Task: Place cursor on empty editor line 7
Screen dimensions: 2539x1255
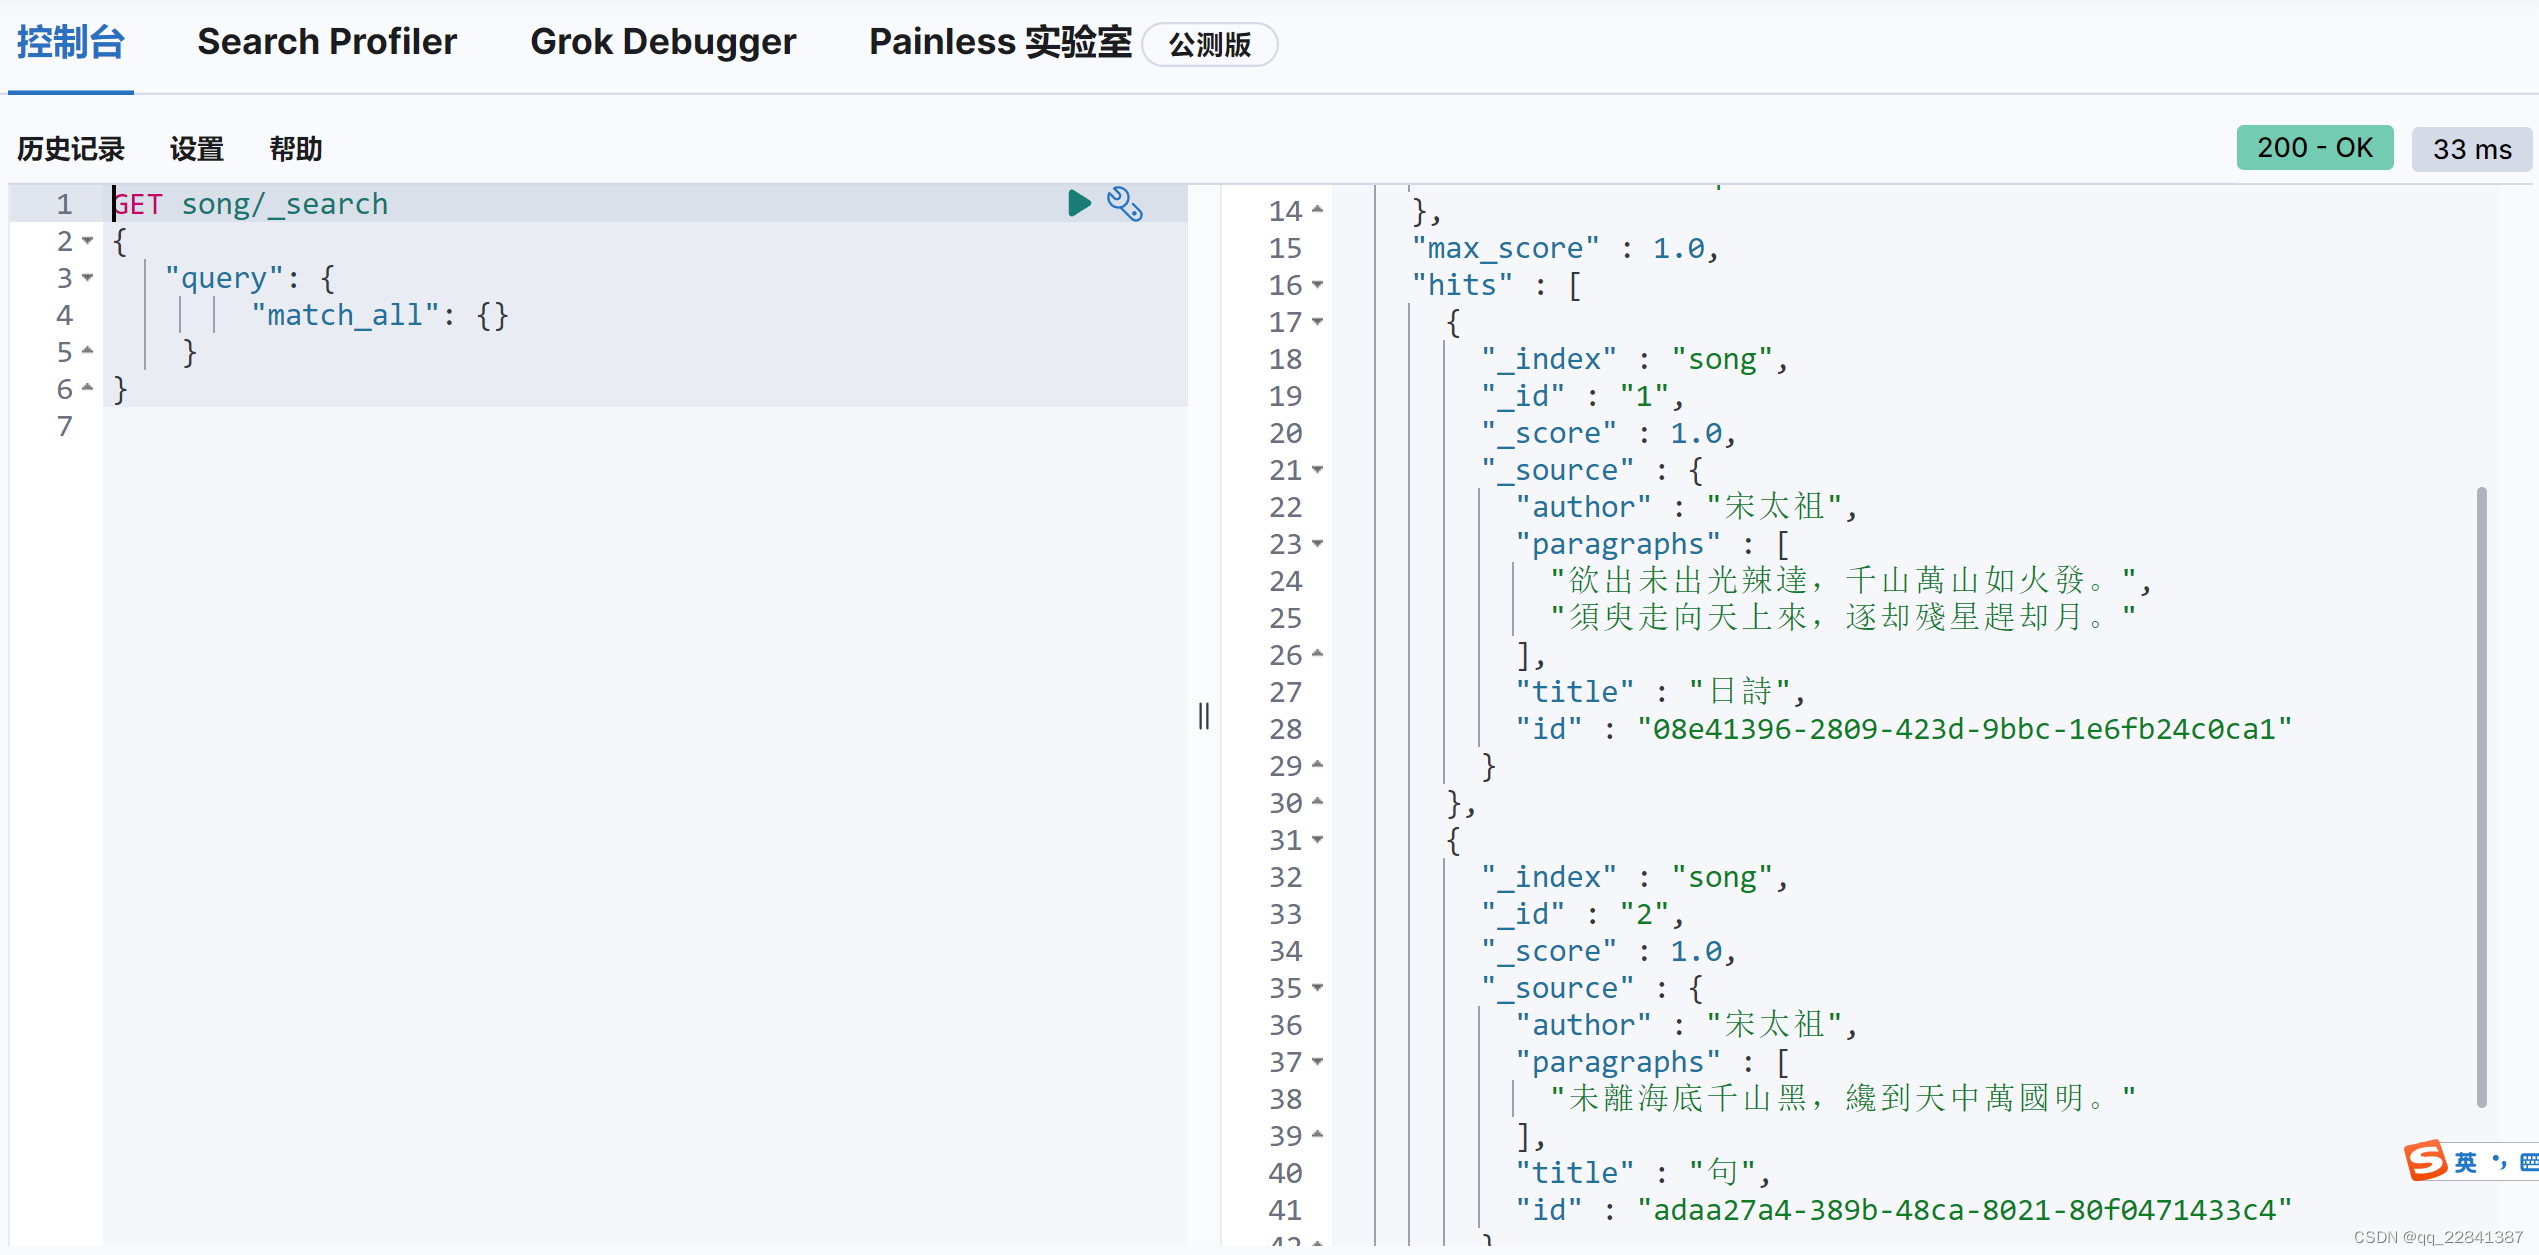Action: click(645, 427)
